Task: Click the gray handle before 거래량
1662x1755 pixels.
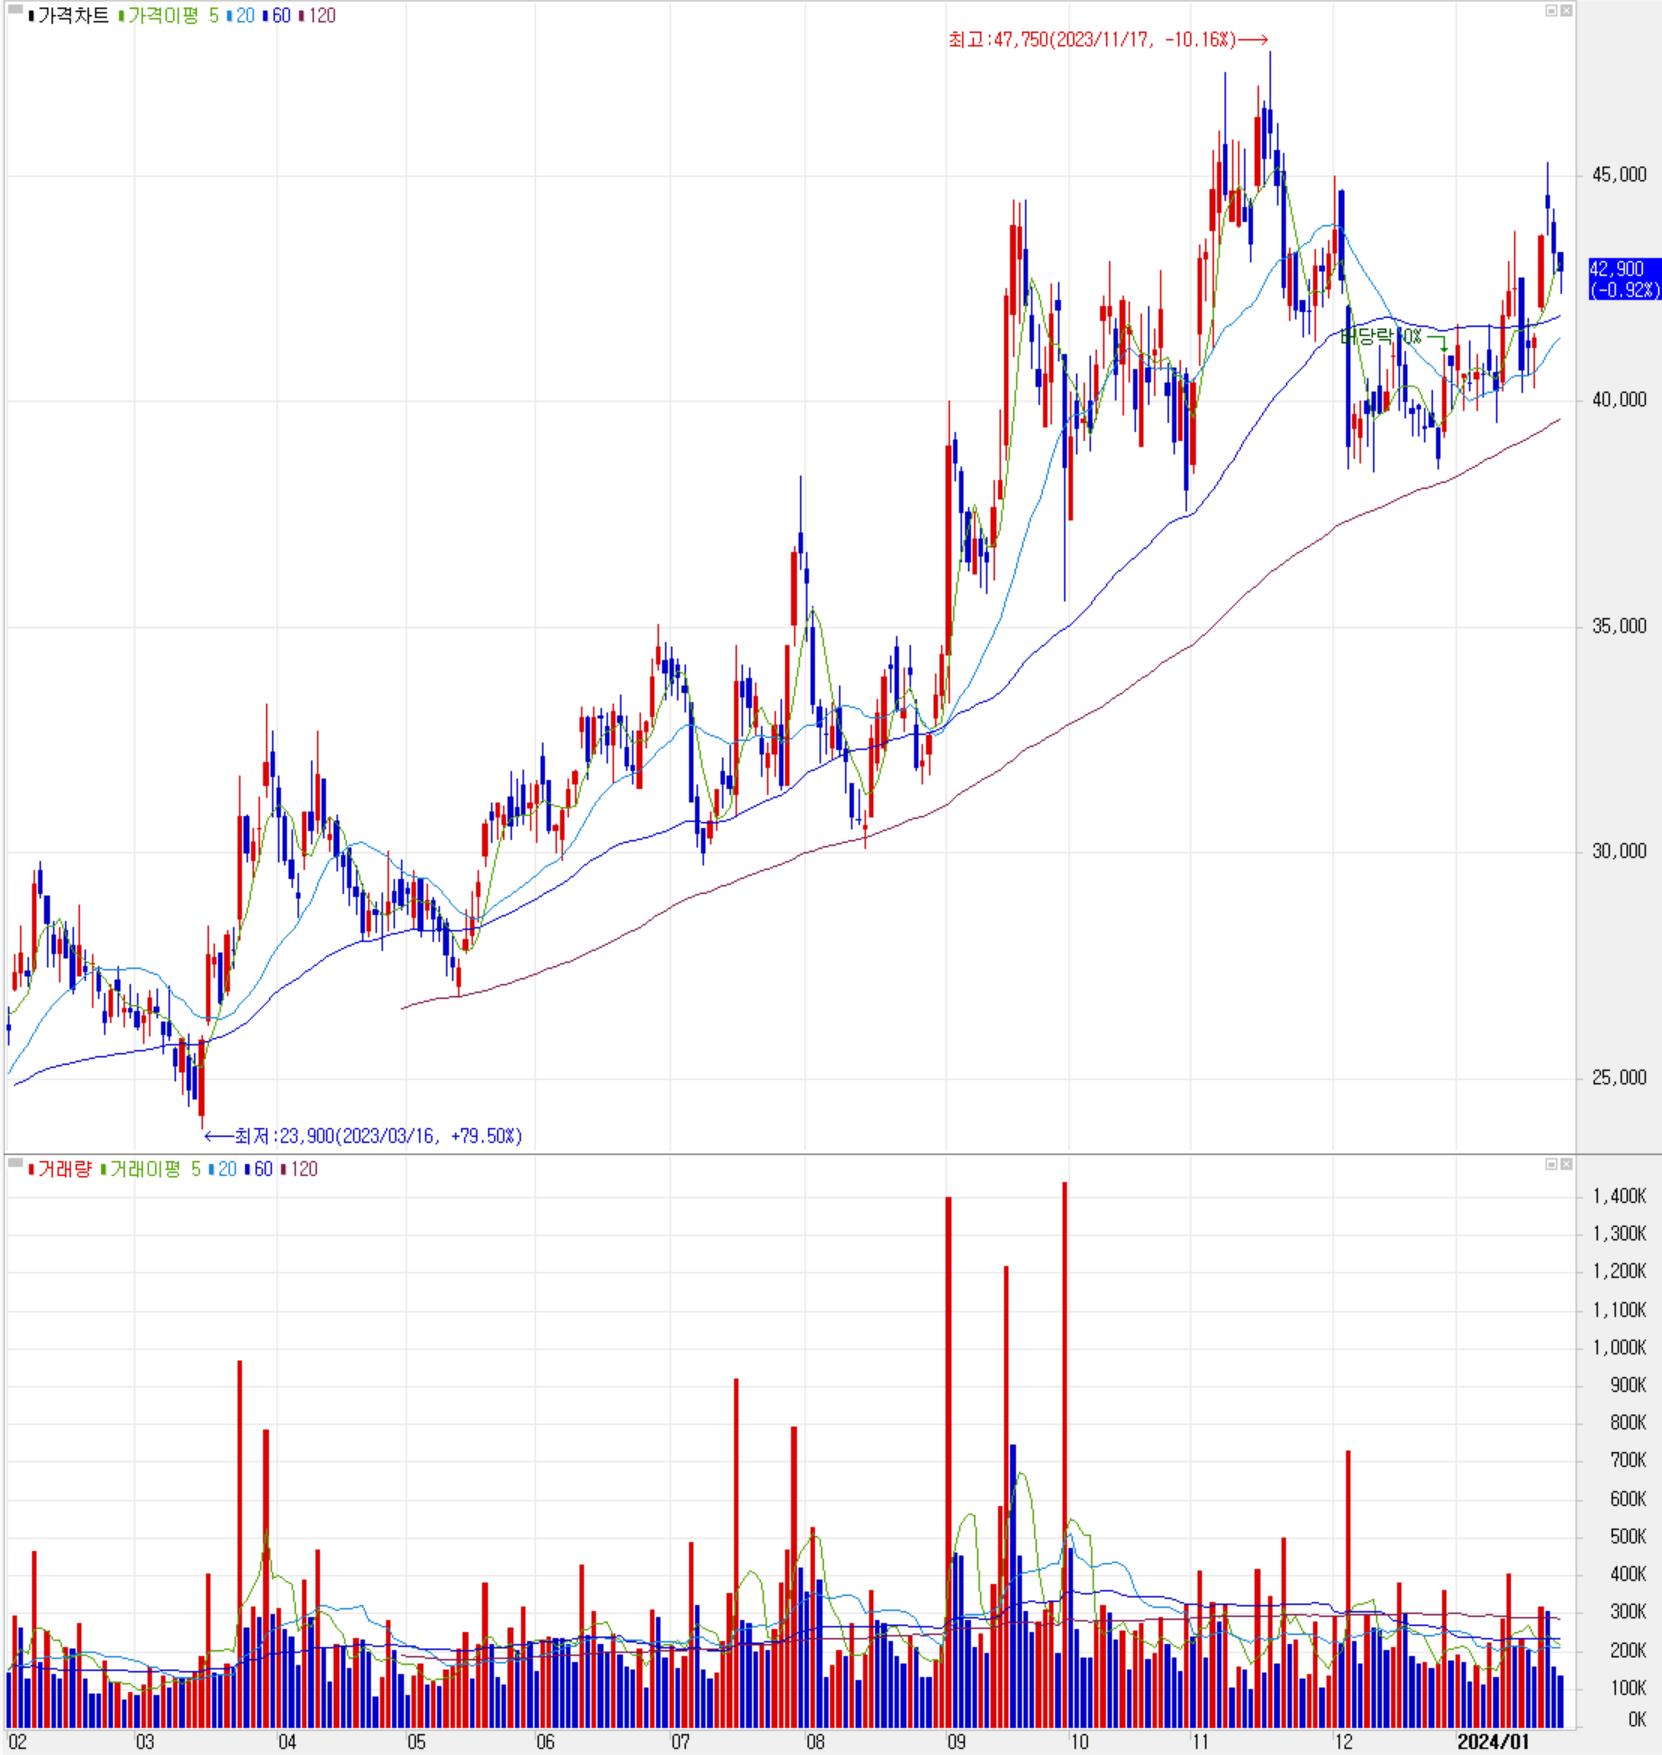Action: click(15, 1163)
